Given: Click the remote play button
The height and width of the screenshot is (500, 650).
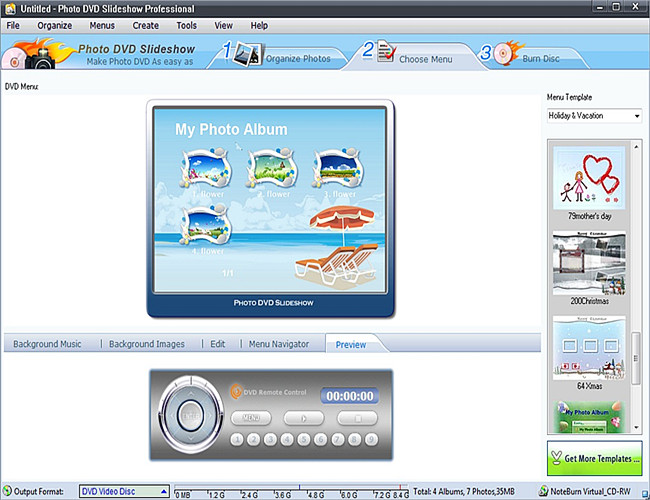Looking at the screenshot, I should pos(304,418).
